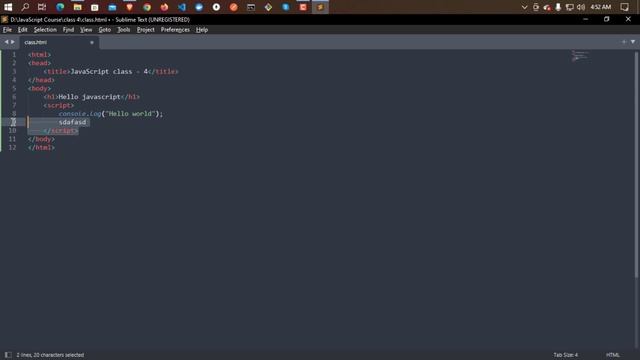Launch Firefox from taskbar
The height and width of the screenshot is (360, 640).
pos(164,7)
